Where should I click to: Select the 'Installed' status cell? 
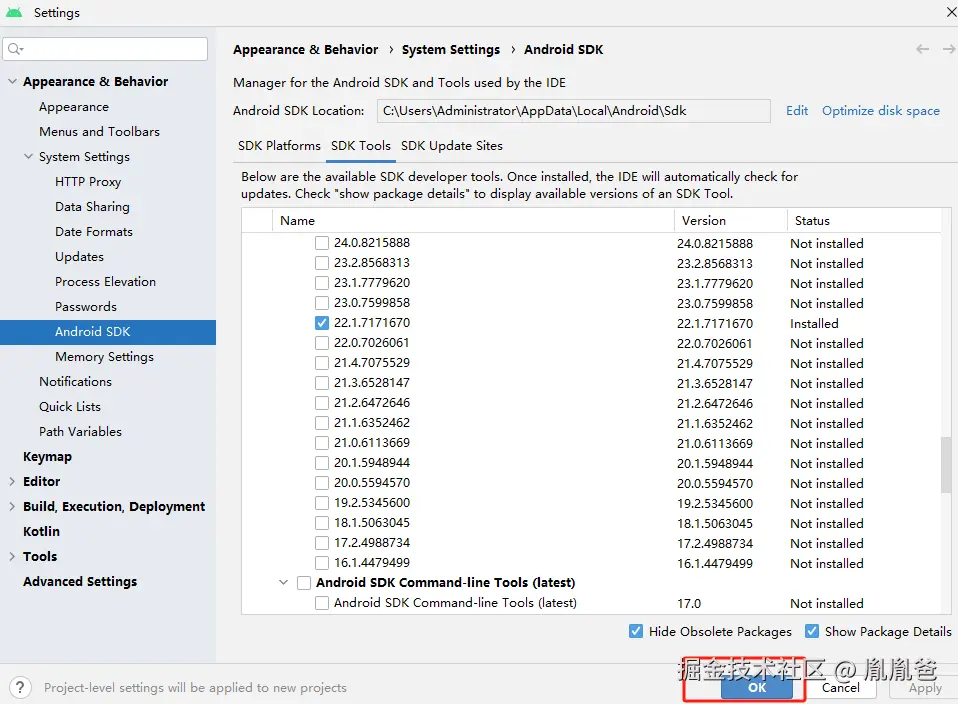coord(814,323)
